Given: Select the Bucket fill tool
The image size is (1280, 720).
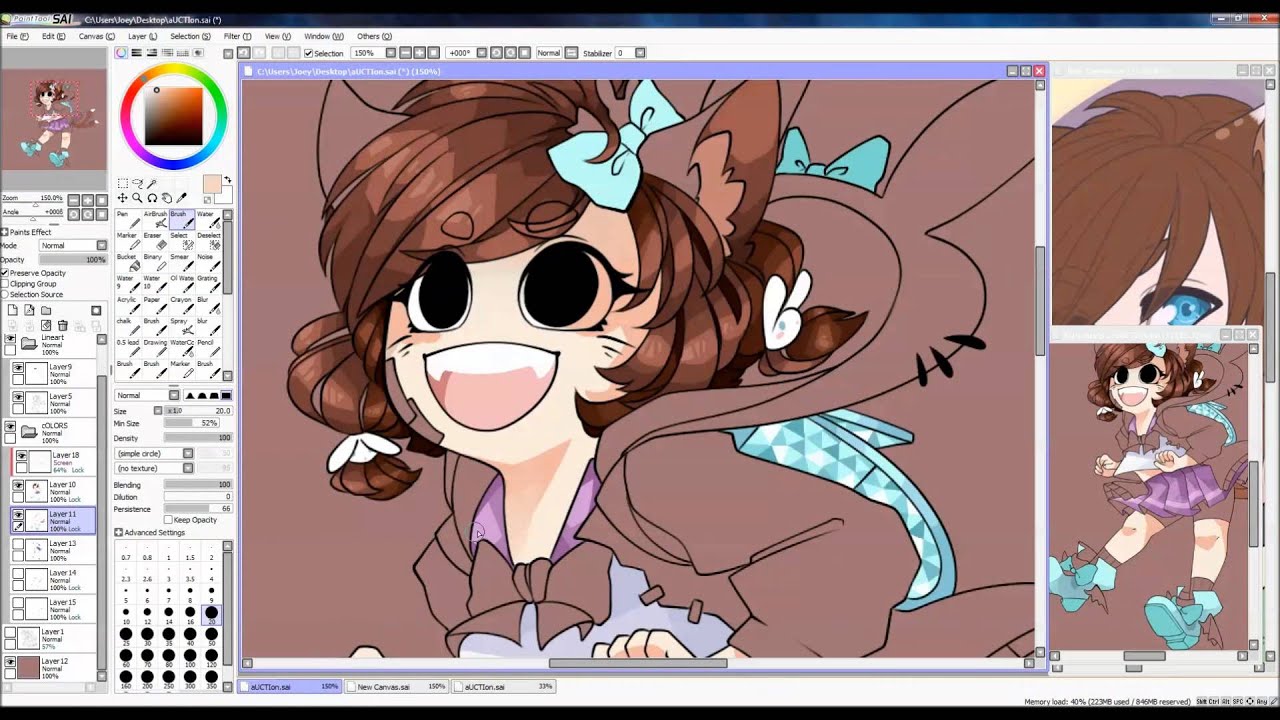Looking at the screenshot, I should [x=126, y=263].
